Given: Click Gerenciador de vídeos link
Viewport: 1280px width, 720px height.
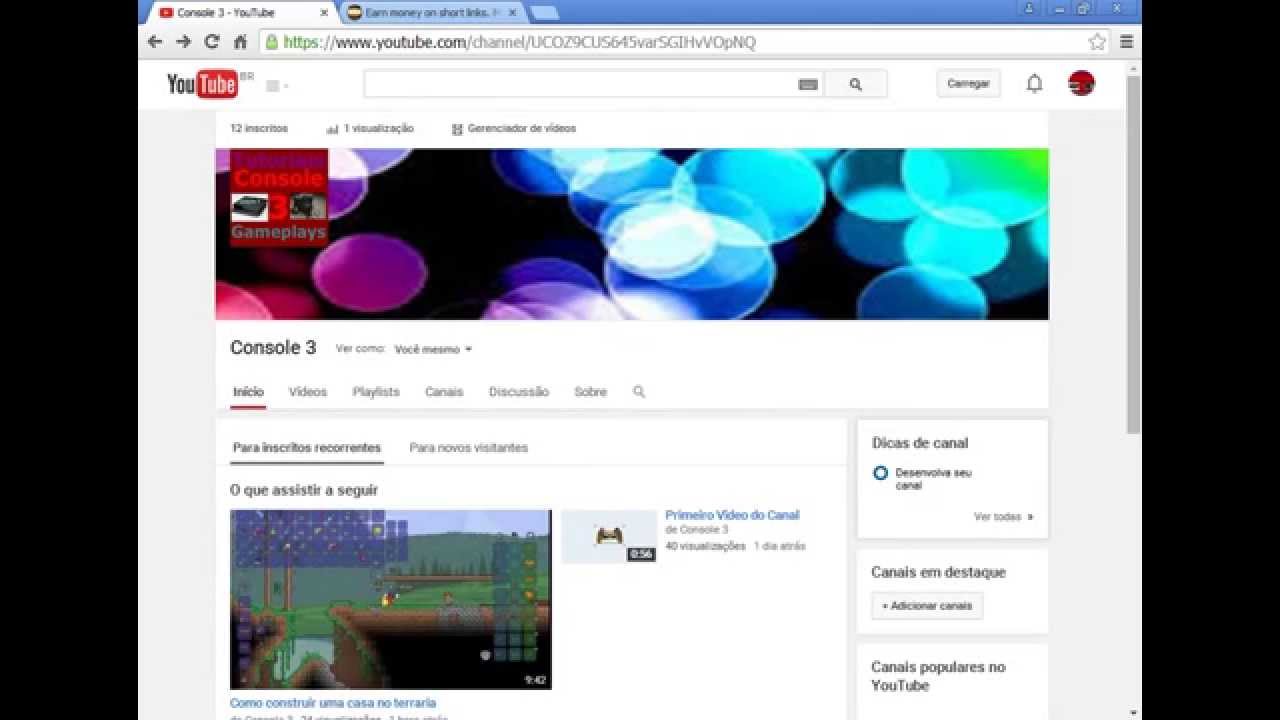Looking at the screenshot, I should pos(522,129).
